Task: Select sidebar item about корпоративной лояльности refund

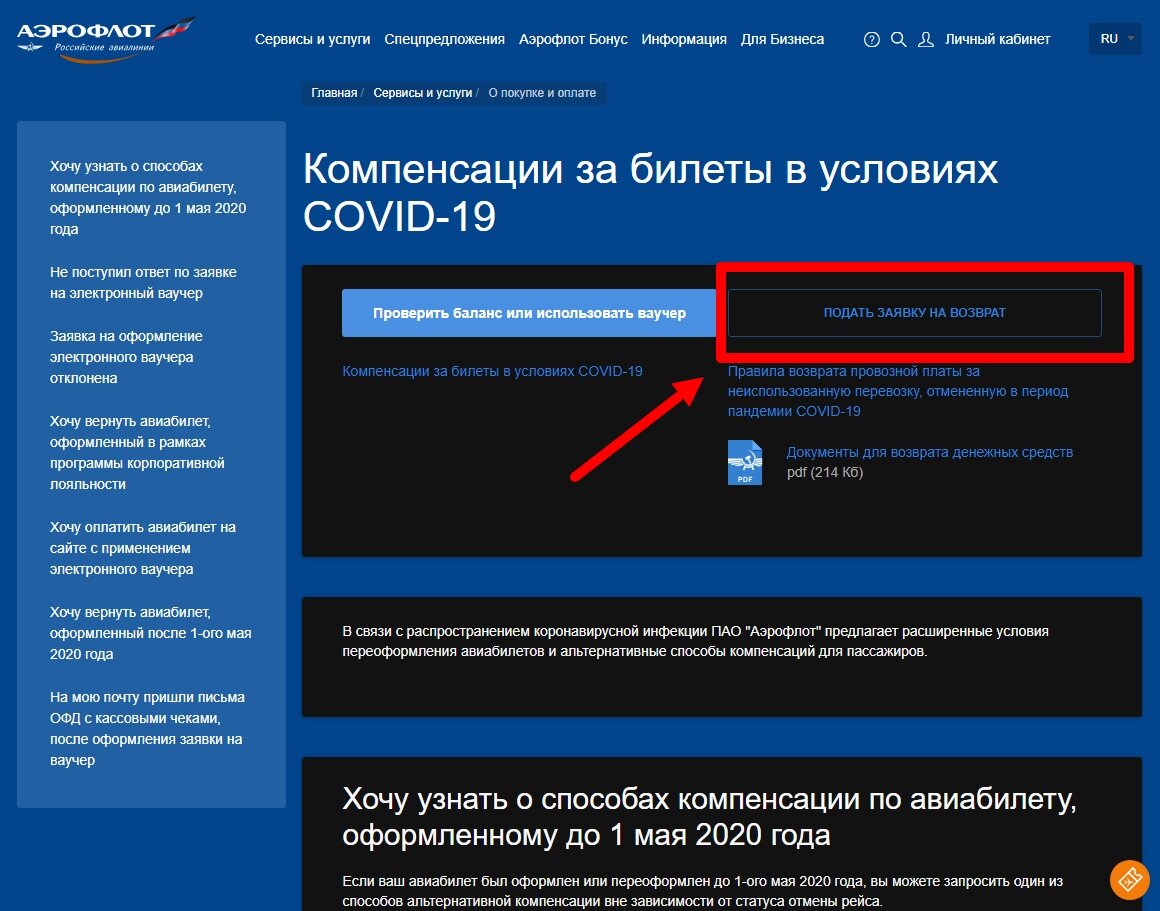Action: coord(137,452)
